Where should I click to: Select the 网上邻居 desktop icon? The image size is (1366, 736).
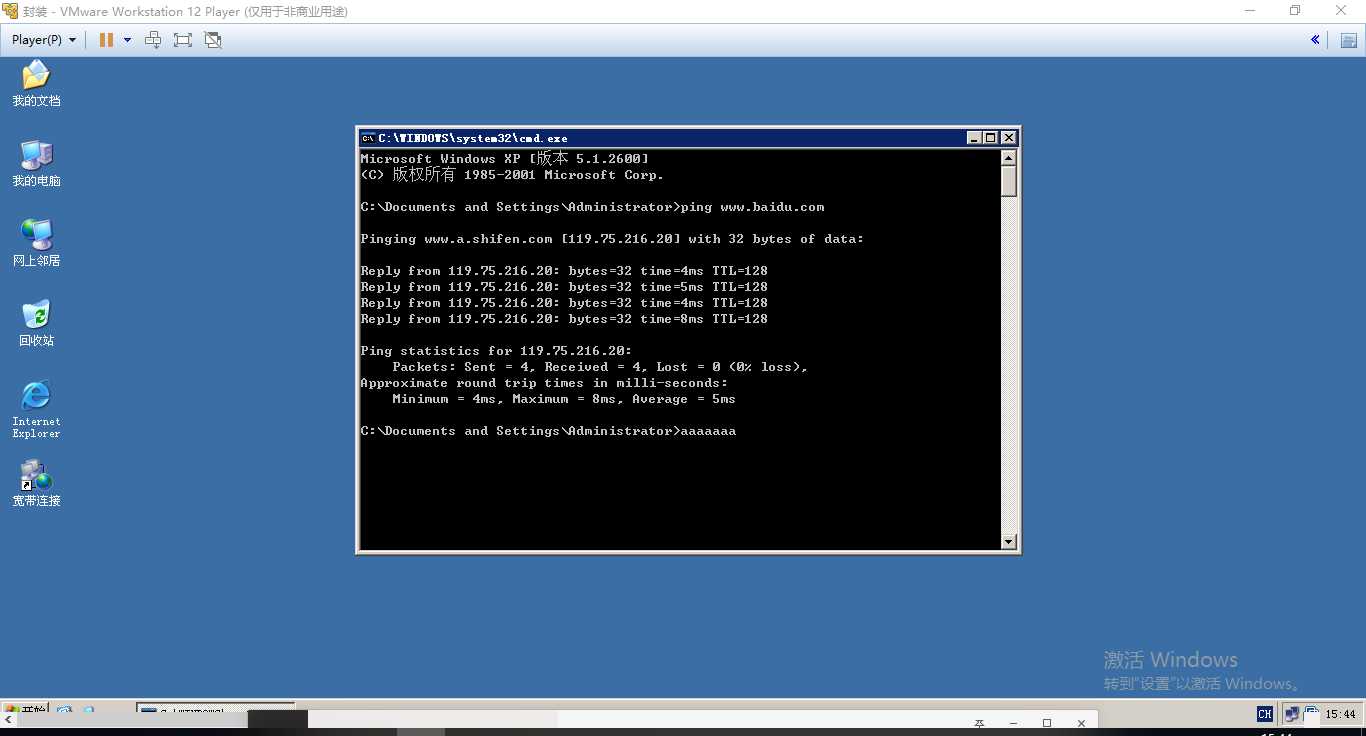click(x=36, y=244)
